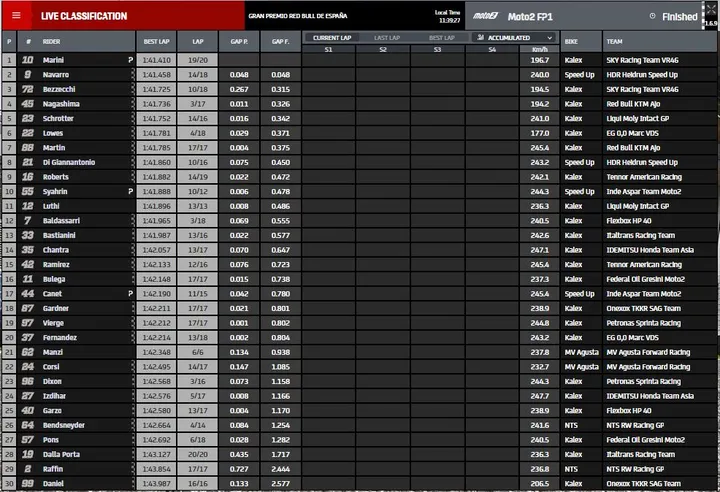
Task: Switch to the BEST LAP tab
Action: tap(441, 38)
